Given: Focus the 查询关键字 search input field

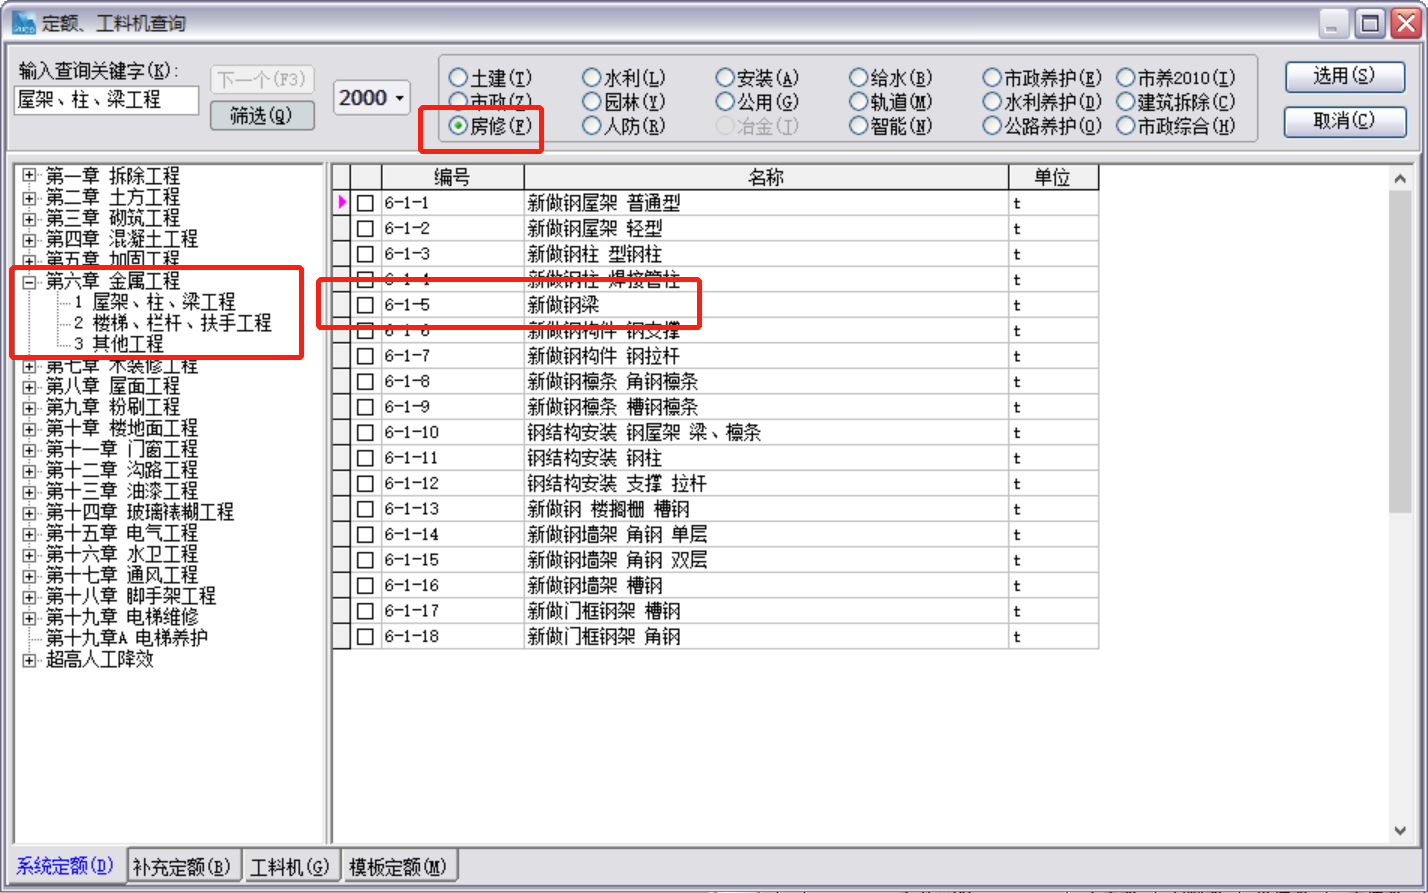Looking at the screenshot, I should [x=106, y=100].
